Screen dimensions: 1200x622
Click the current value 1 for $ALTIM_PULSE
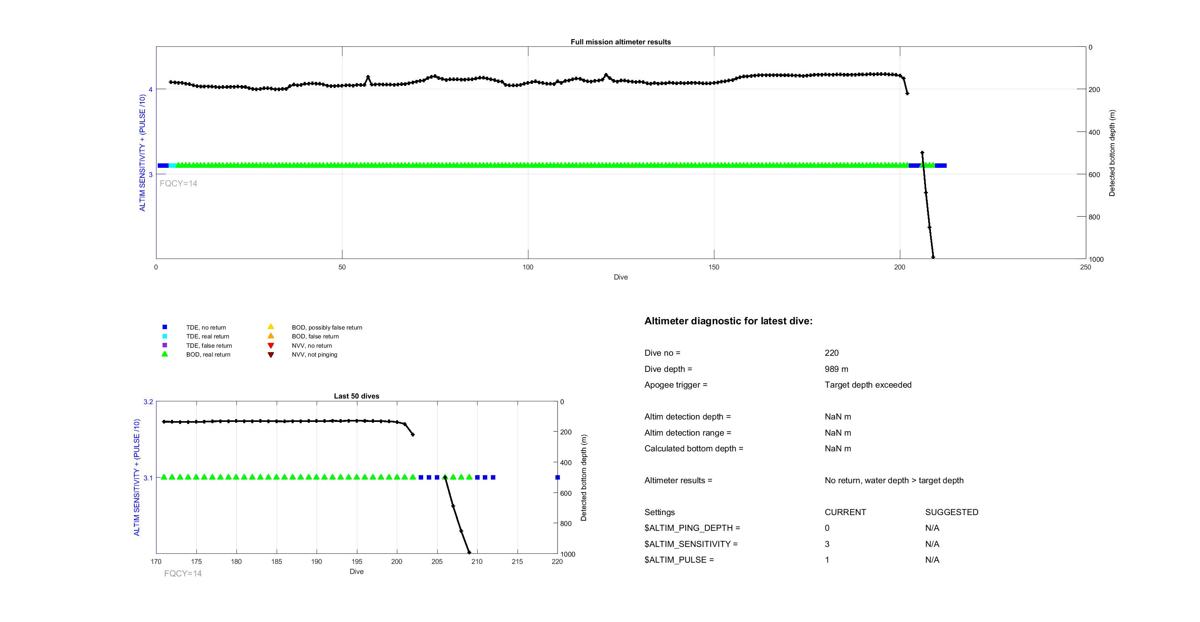[828, 560]
